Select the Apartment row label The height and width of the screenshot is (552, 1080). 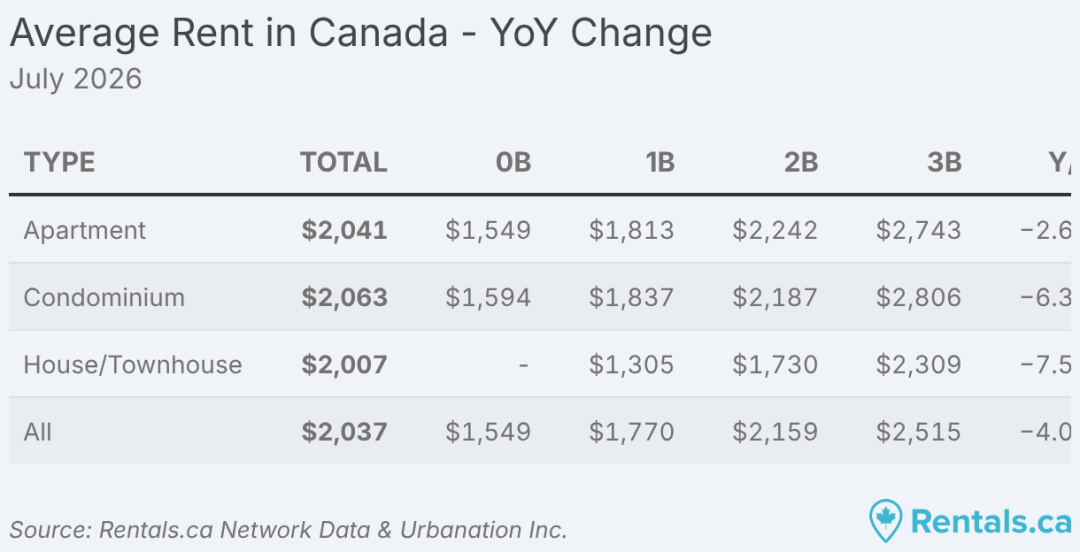coord(85,230)
